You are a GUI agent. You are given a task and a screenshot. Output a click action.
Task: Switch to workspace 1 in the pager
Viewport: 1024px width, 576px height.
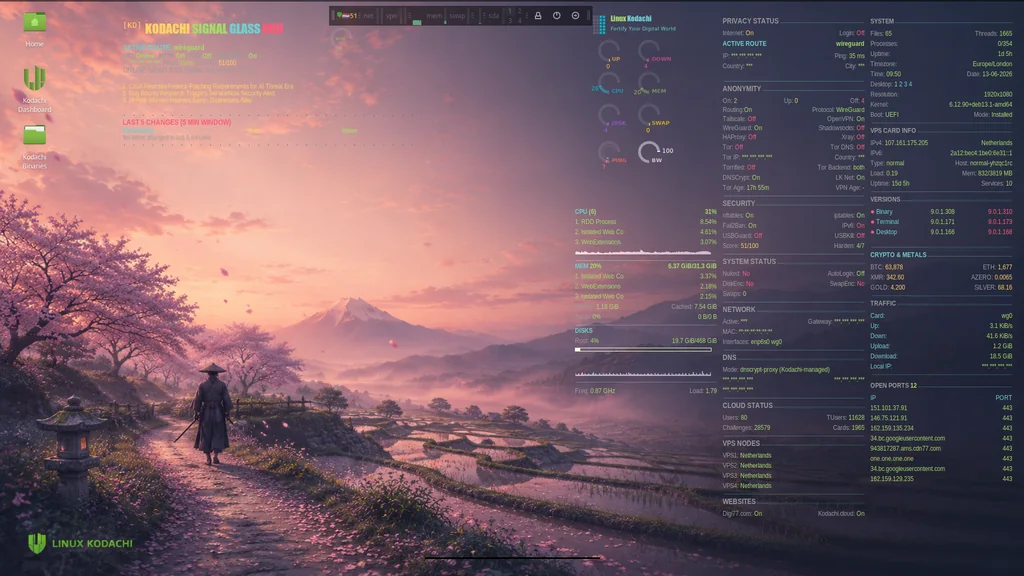point(510,11)
